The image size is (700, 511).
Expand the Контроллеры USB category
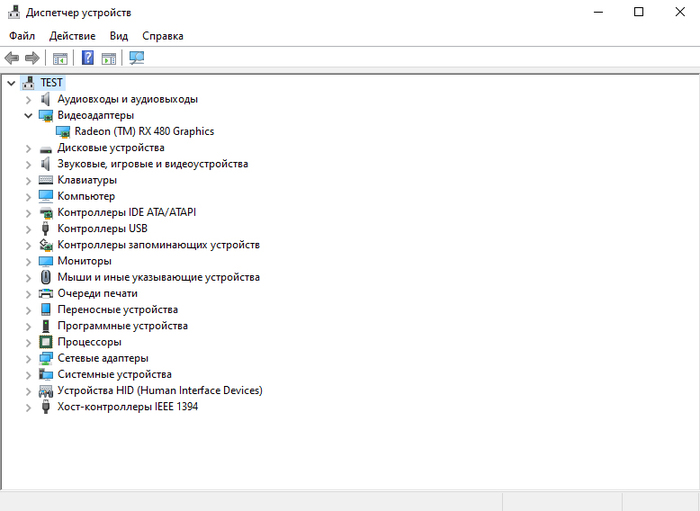pyautogui.click(x=28, y=228)
